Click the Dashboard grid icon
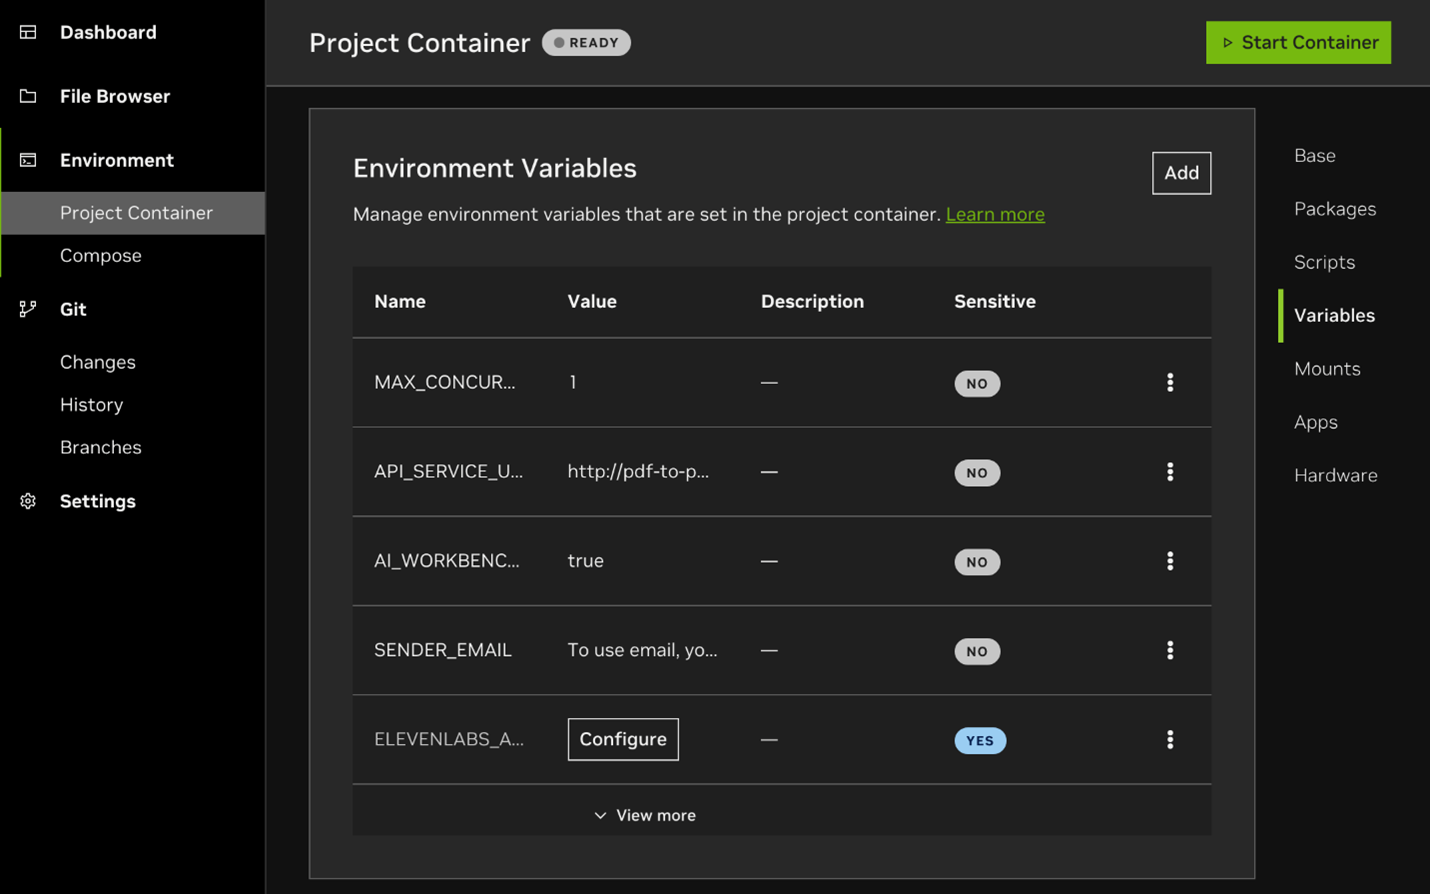 pyautogui.click(x=28, y=32)
